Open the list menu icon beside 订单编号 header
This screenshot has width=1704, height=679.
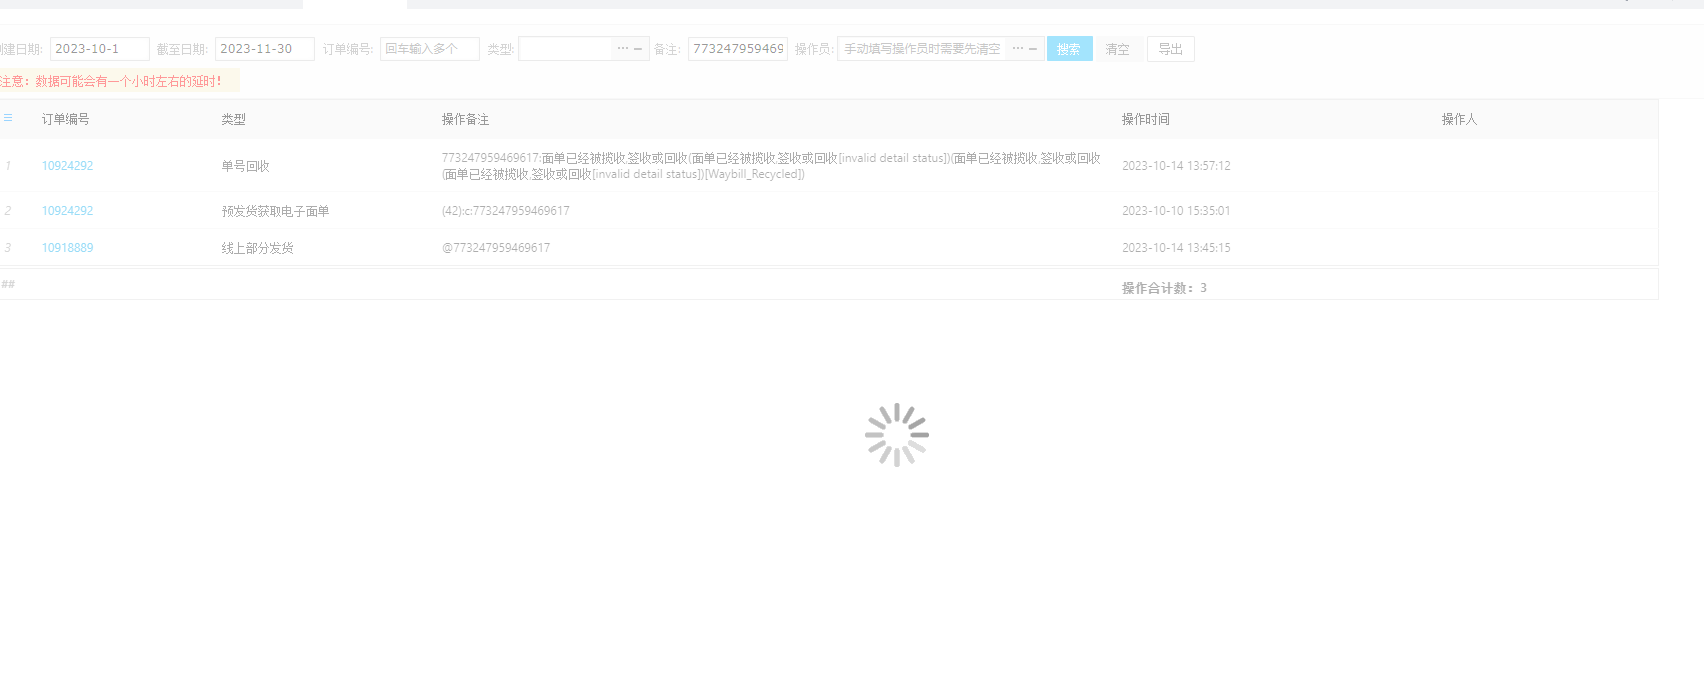point(8,118)
